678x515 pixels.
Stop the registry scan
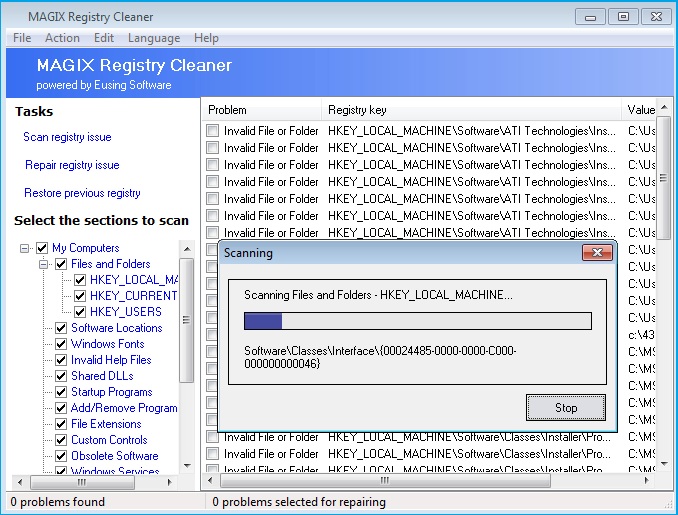[566, 407]
